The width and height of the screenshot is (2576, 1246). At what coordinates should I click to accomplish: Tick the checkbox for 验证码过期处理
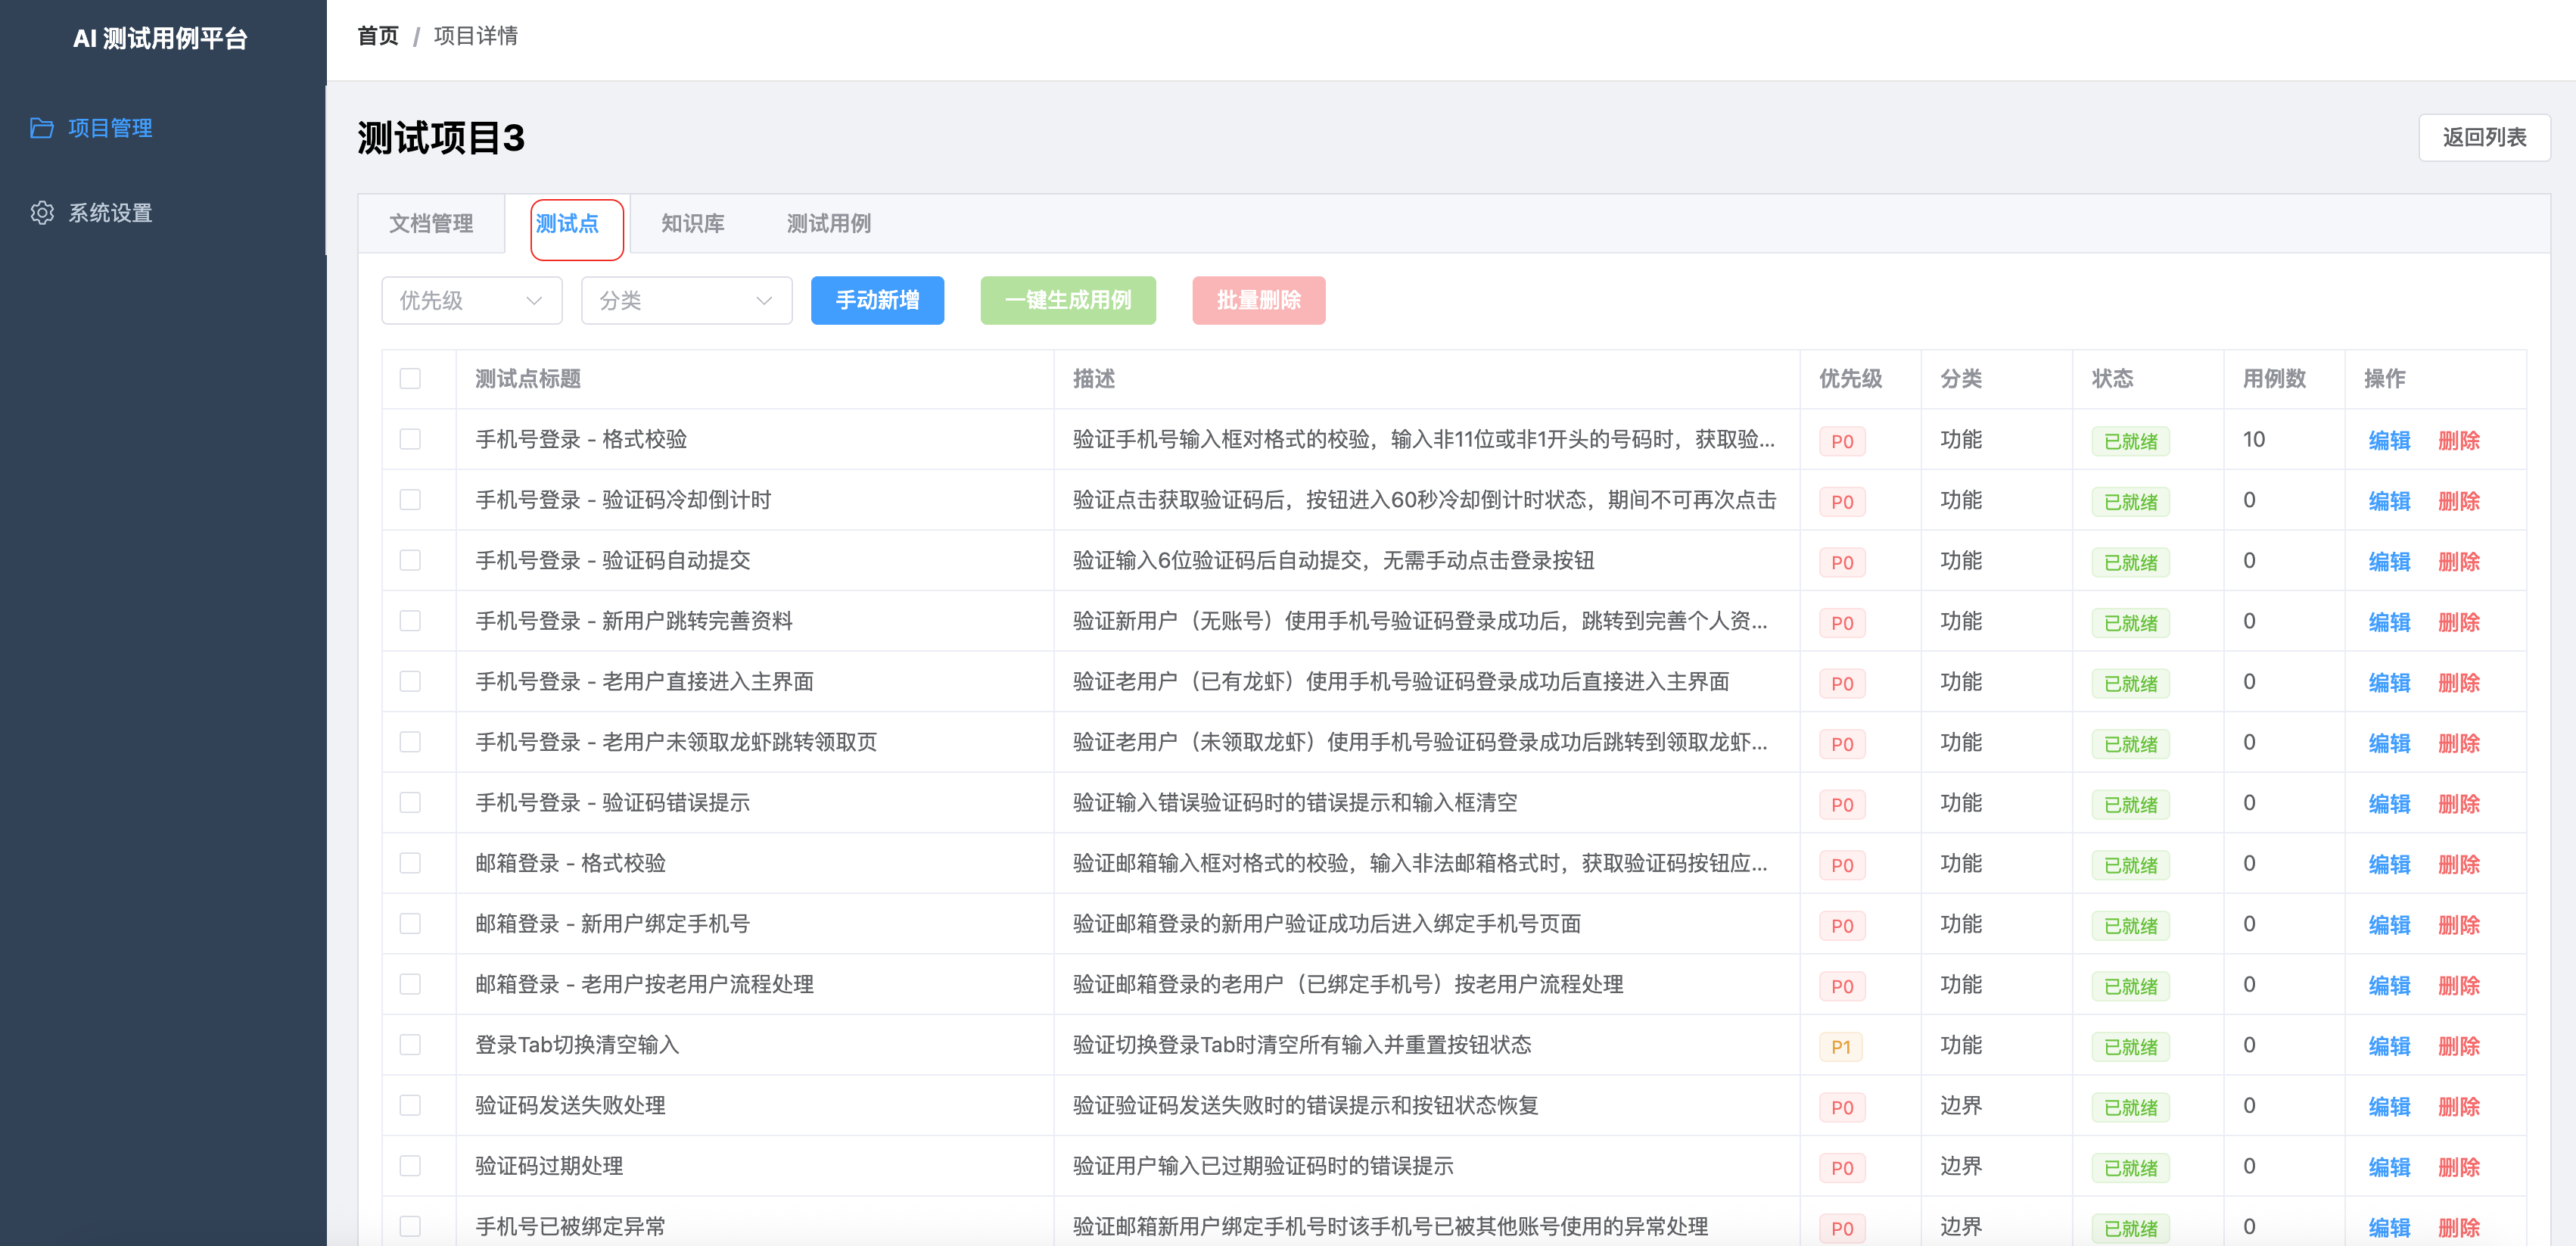(x=410, y=1166)
